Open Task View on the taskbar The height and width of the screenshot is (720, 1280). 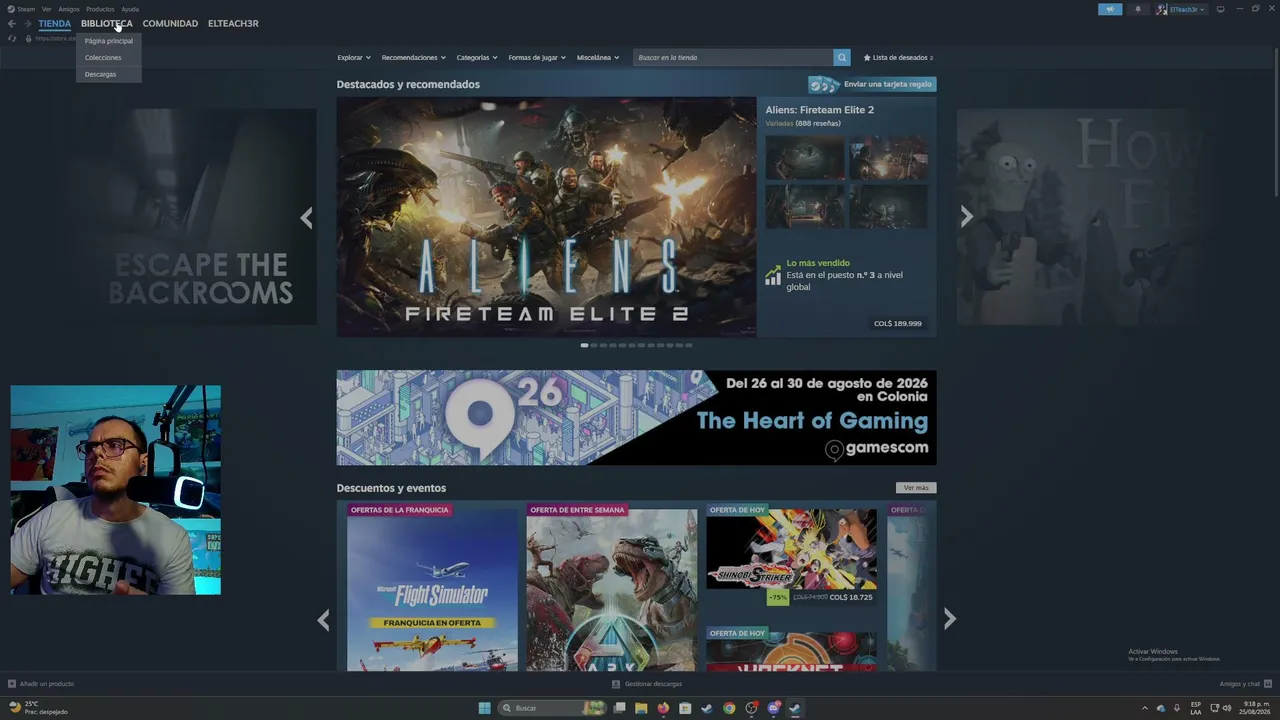tap(619, 708)
